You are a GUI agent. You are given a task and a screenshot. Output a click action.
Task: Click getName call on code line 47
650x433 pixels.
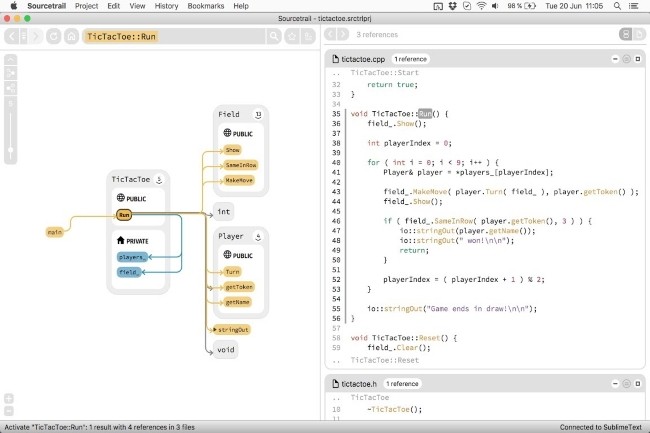[503, 231]
